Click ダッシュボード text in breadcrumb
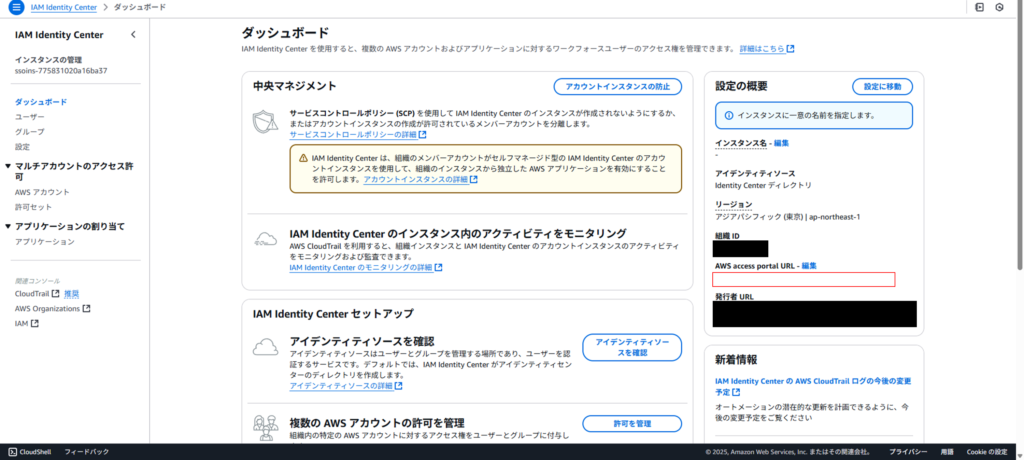Screen dimensions: 1024x460 point(139,7)
